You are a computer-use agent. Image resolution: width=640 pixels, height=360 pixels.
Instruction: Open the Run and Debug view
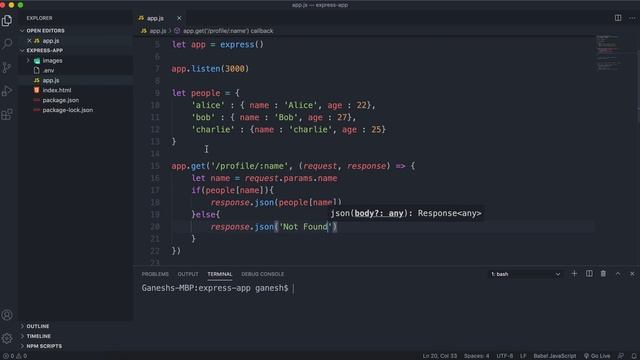click(7, 91)
